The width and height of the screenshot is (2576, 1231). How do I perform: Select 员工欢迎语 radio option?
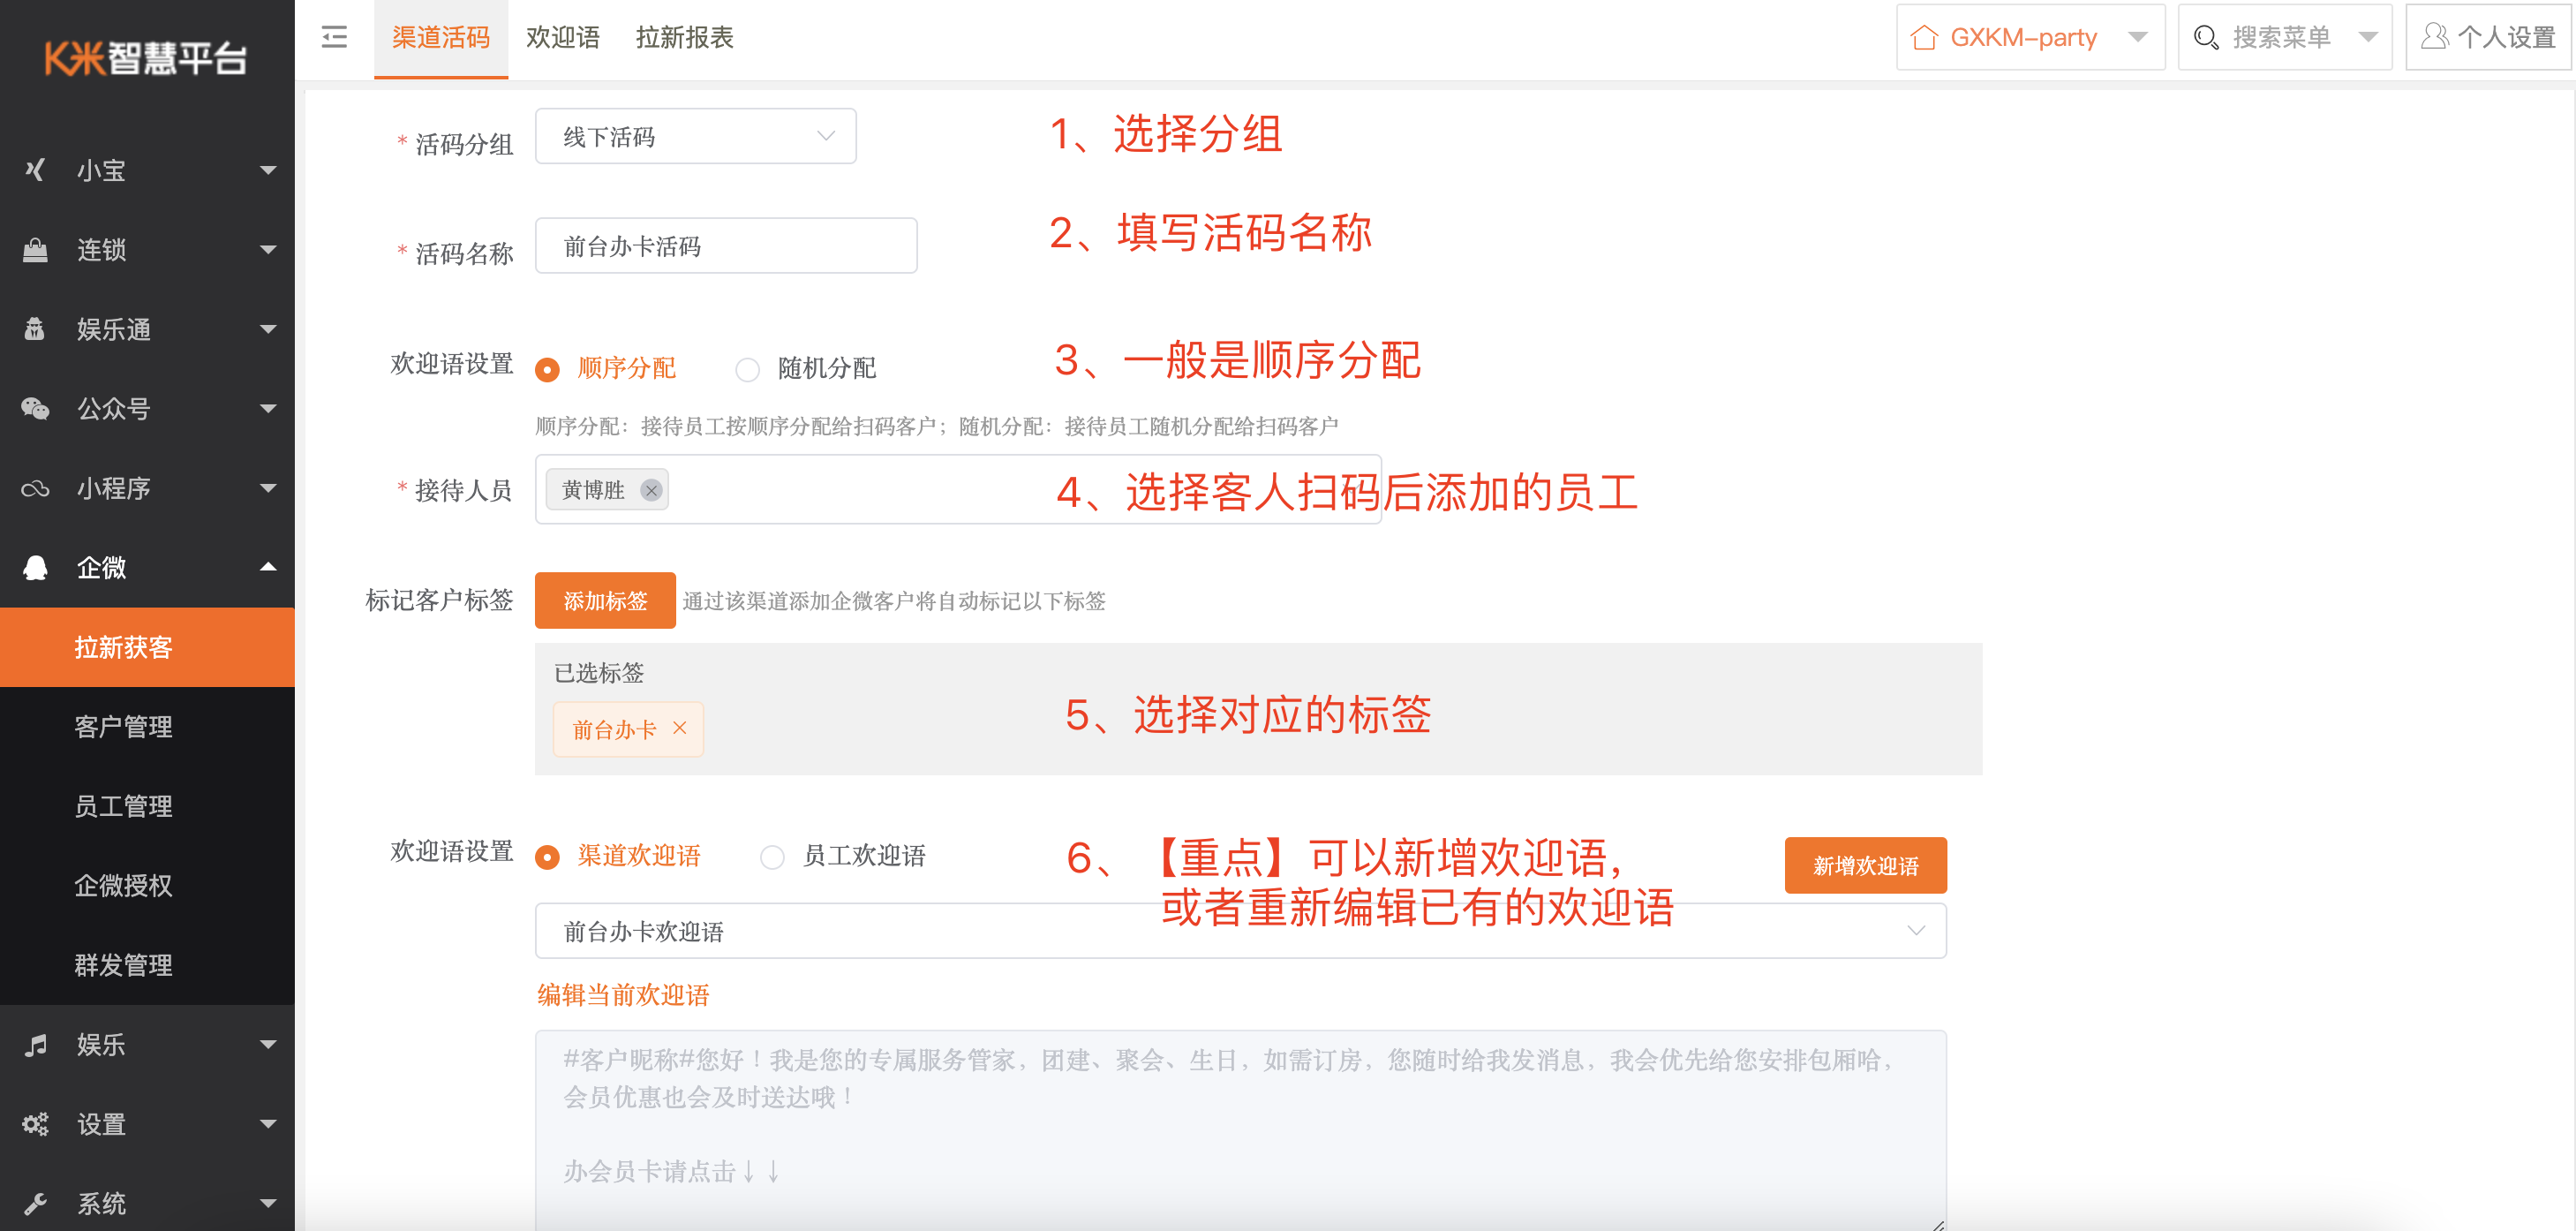772,857
